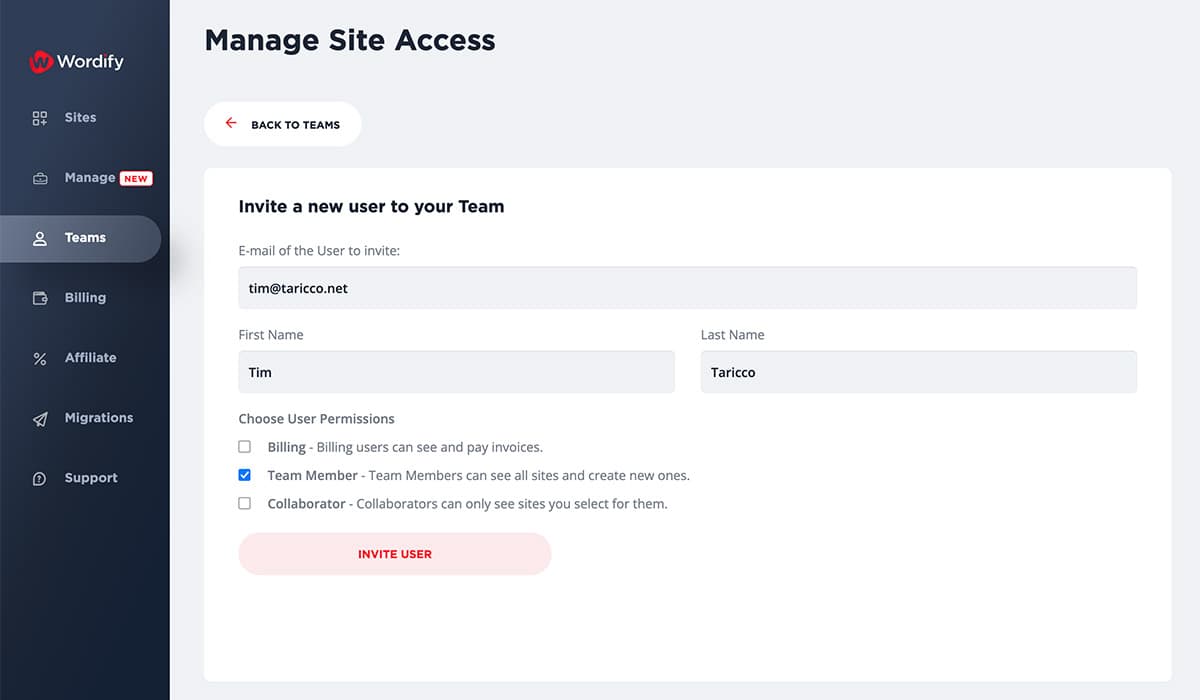Select Teams in the sidebar
The width and height of the screenshot is (1200, 700).
pyautogui.click(x=80, y=238)
